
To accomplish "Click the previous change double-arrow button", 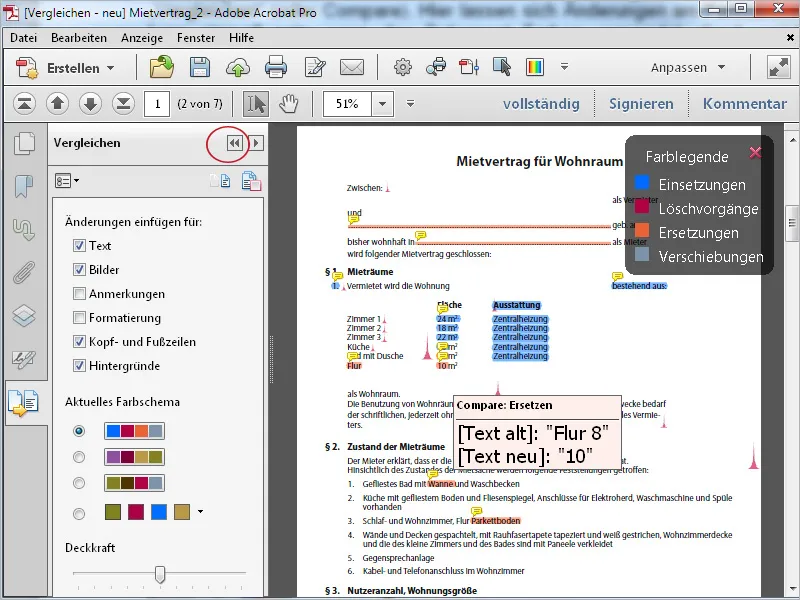I will click(x=234, y=143).
